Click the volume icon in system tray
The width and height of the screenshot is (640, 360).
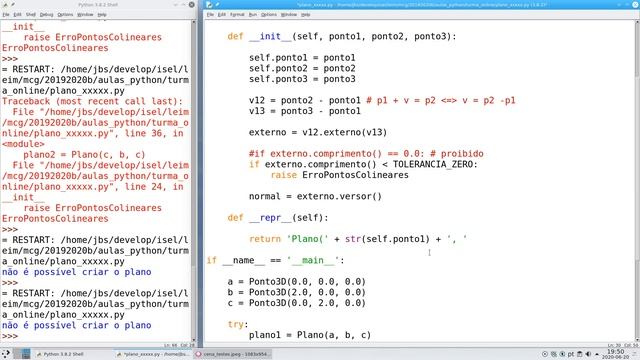[588, 354]
